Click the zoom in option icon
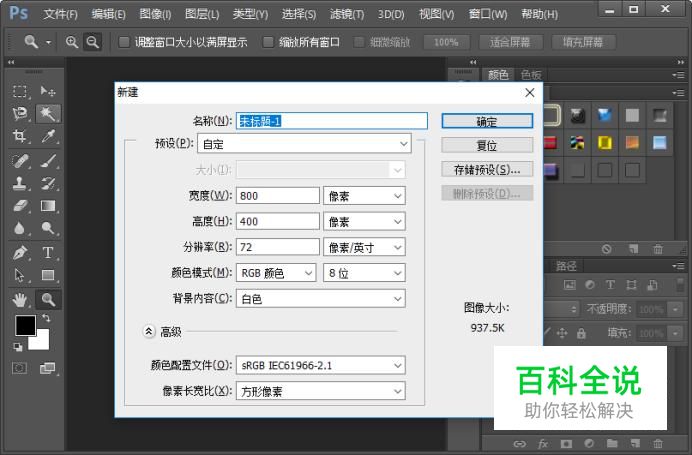 click(71, 42)
